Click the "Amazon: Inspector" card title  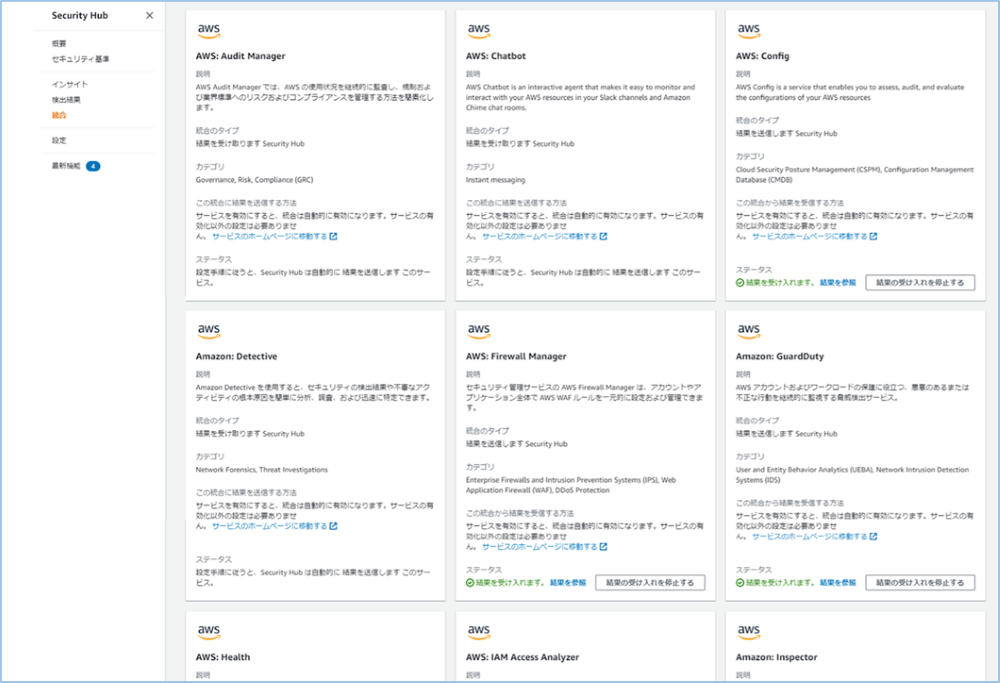coord(776,657)
